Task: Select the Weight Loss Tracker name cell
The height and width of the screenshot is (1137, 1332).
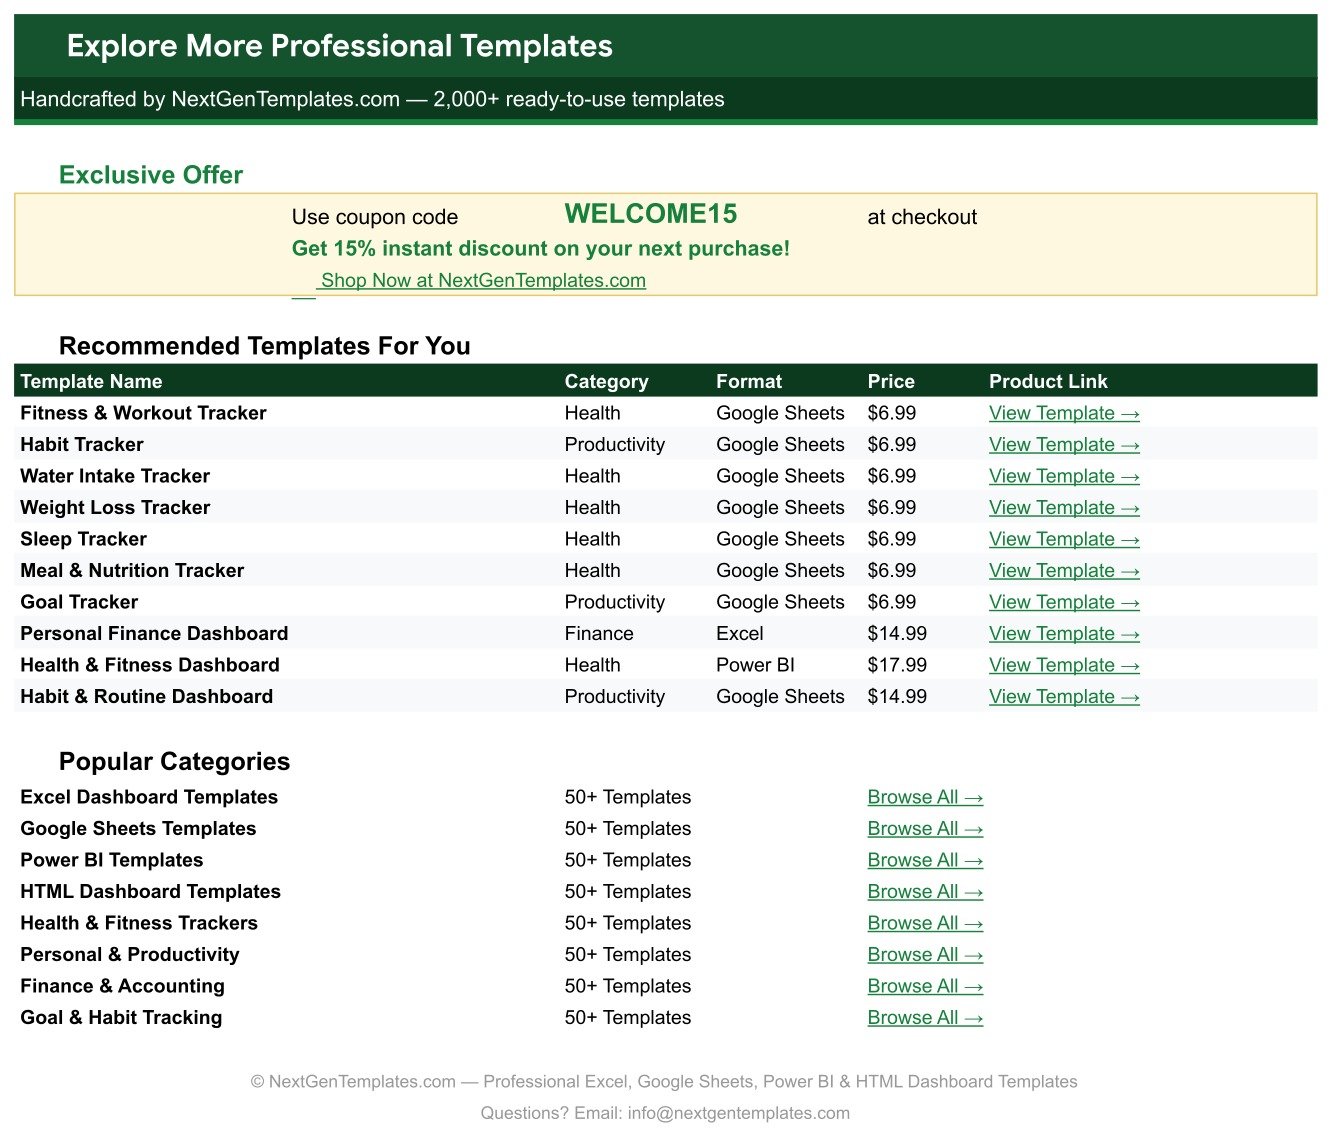Action: (115, 508)
